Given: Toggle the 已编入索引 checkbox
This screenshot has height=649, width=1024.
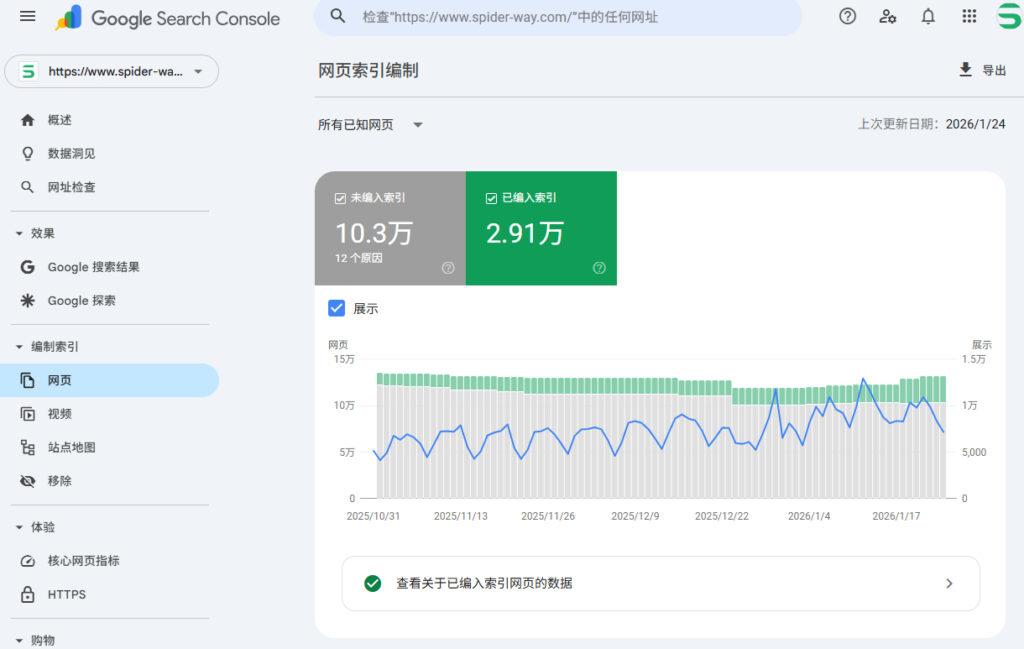Looking at the screenshot, I should (x=491, y=198).
